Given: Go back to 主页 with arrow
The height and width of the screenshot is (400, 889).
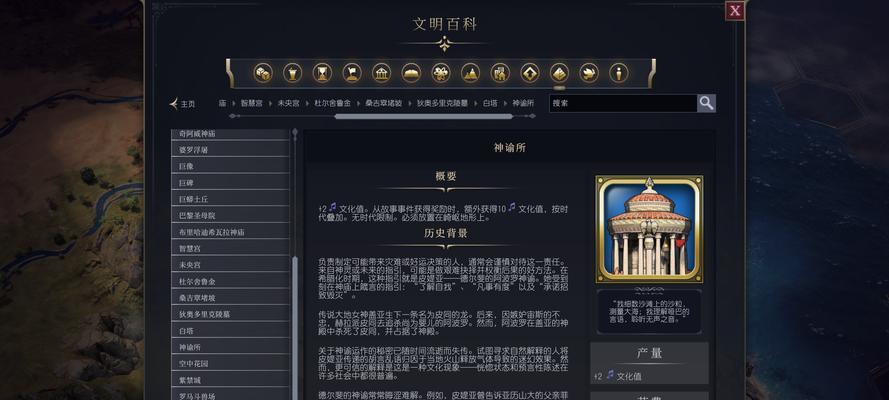Looking at the screenshot, I should pyautogui.click(x=183, y=104).
